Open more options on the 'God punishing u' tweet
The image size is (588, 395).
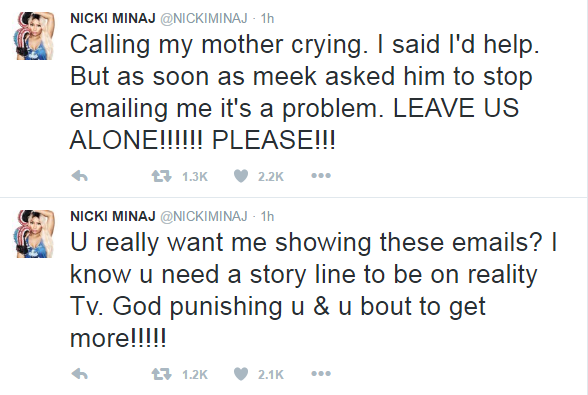(x=321, y=374)
